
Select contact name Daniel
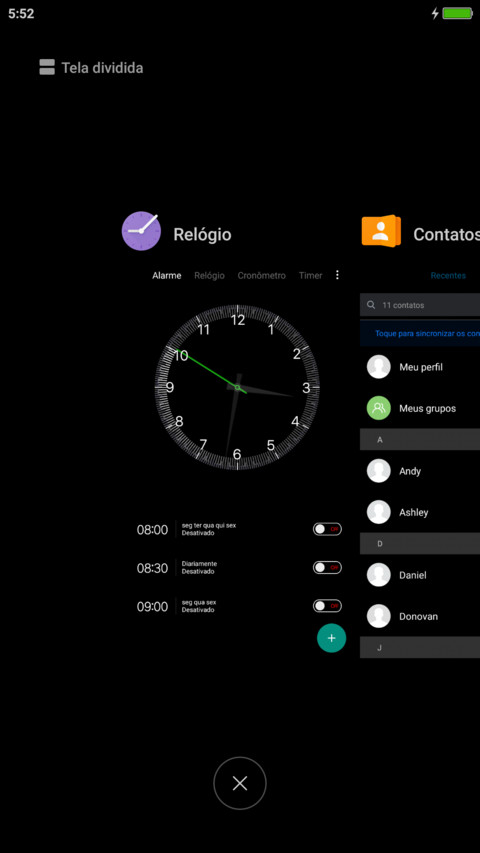[x=413, y=575]
